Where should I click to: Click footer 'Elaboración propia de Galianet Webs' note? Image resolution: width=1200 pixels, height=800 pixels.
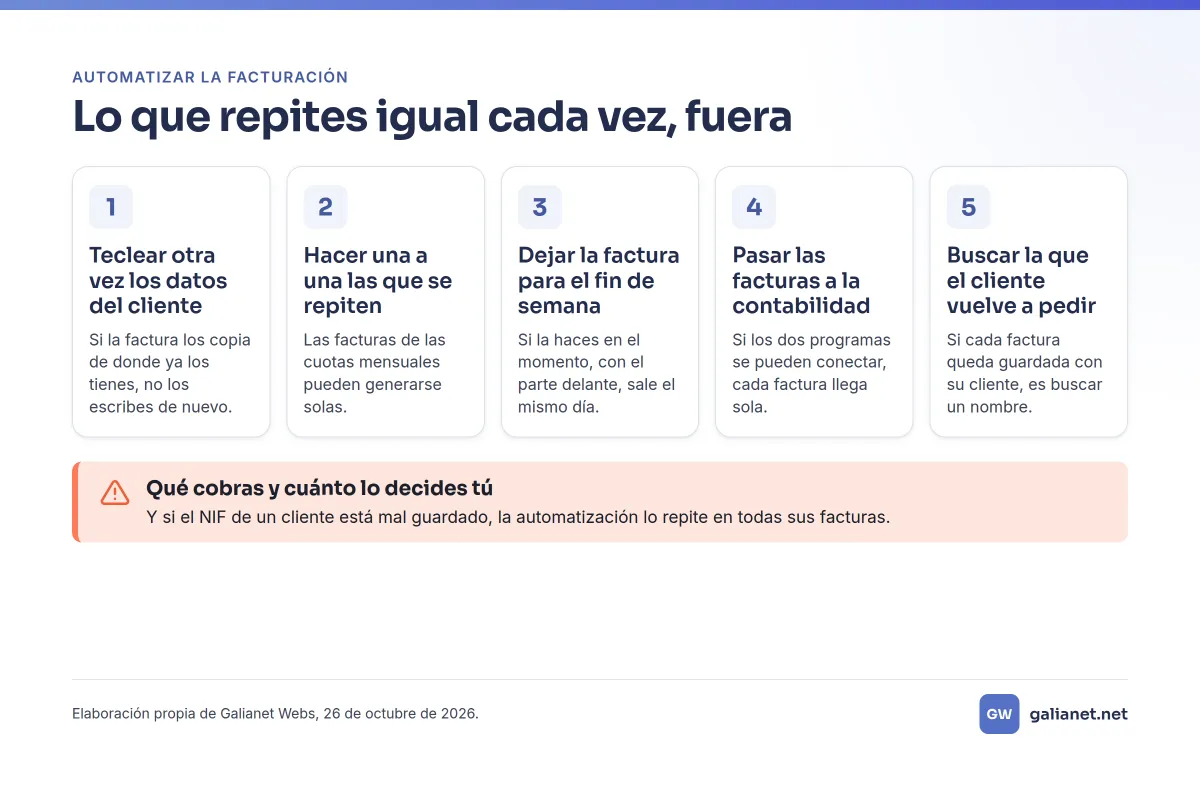(x=275, y=714)
